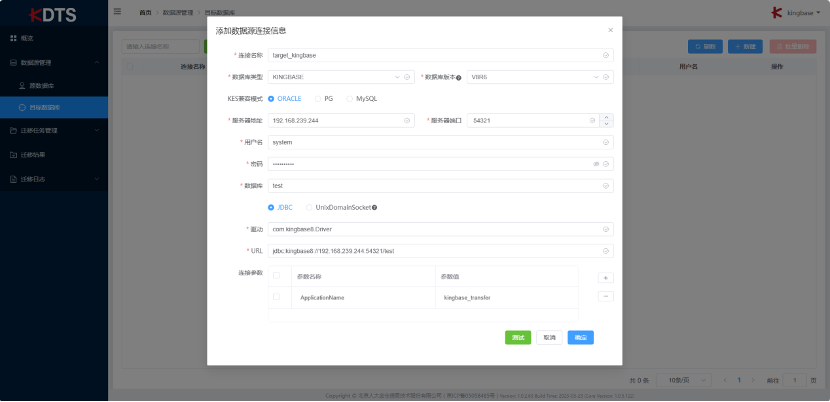
Task: Click the ApplicationName parameter name cell
Action: coord(363,298)
